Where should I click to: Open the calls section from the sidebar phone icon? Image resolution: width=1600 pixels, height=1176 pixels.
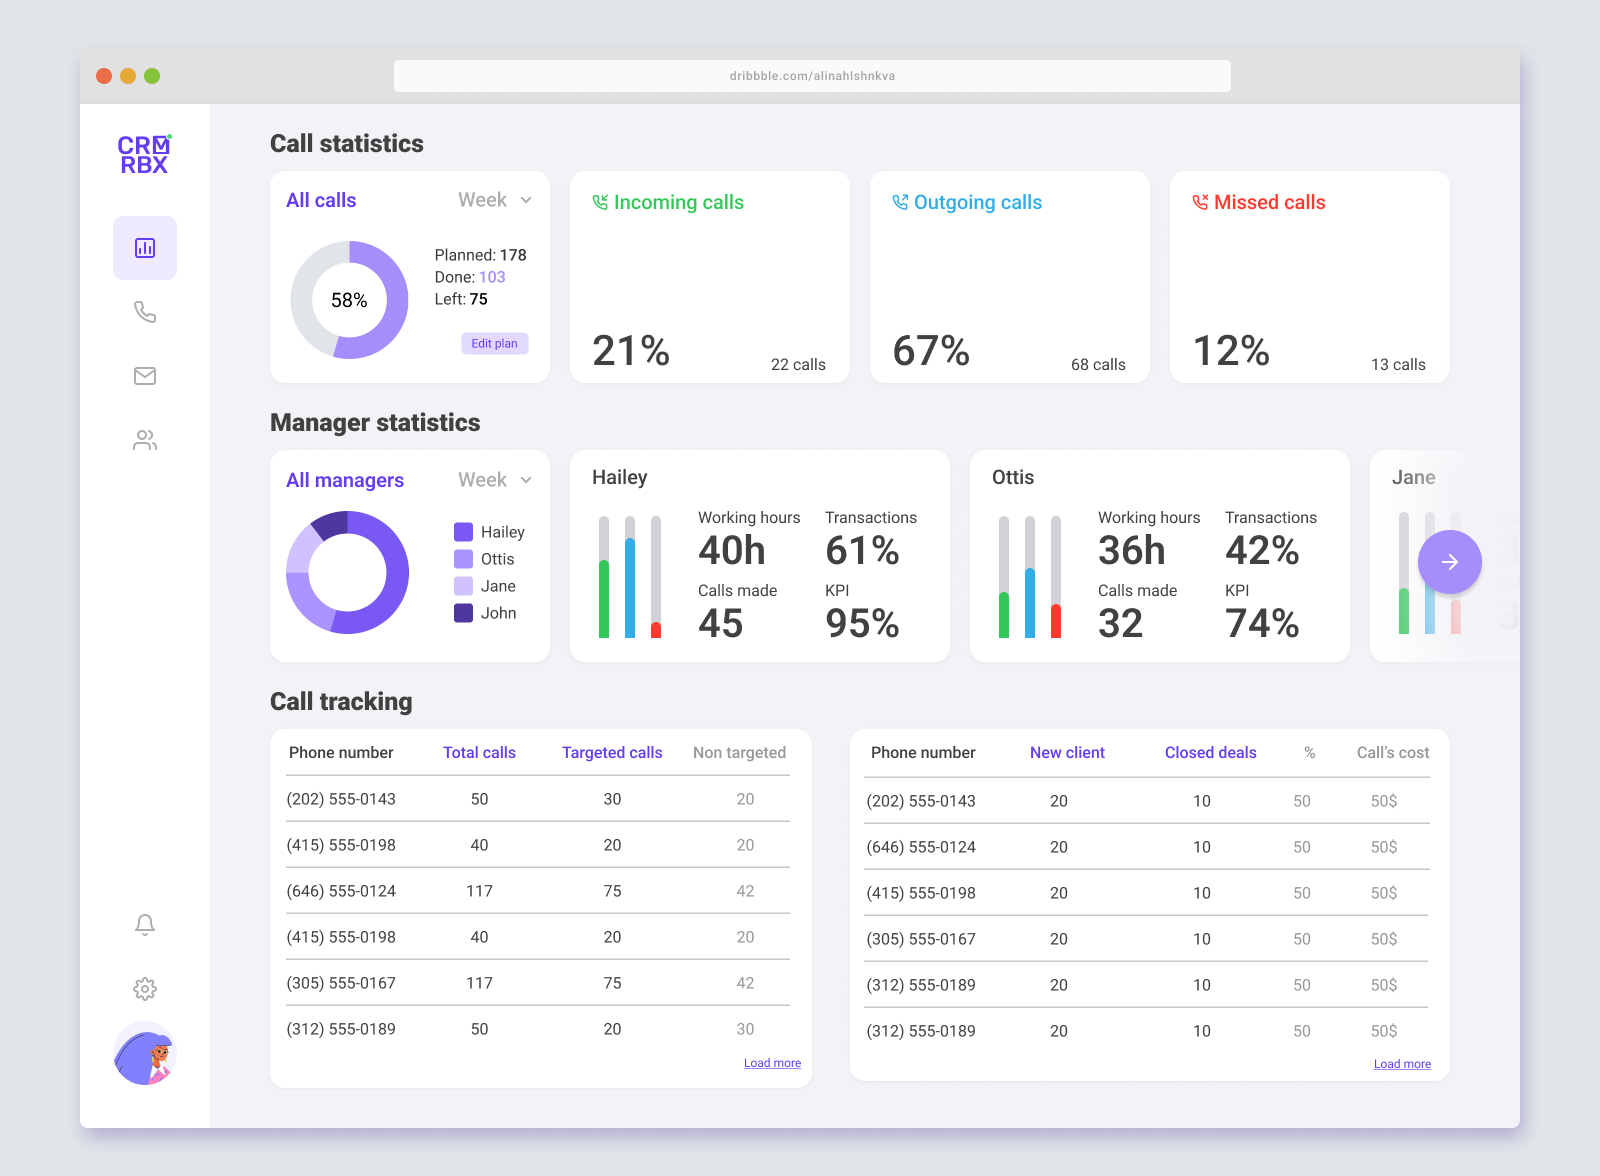tap(144, 312)
